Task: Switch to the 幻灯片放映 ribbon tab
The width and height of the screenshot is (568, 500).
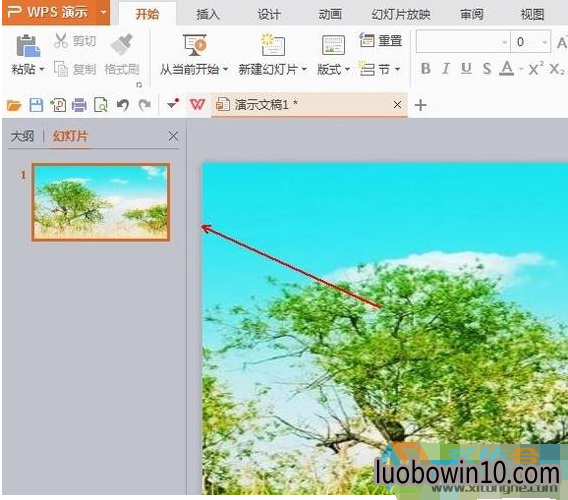Action: 401,14
